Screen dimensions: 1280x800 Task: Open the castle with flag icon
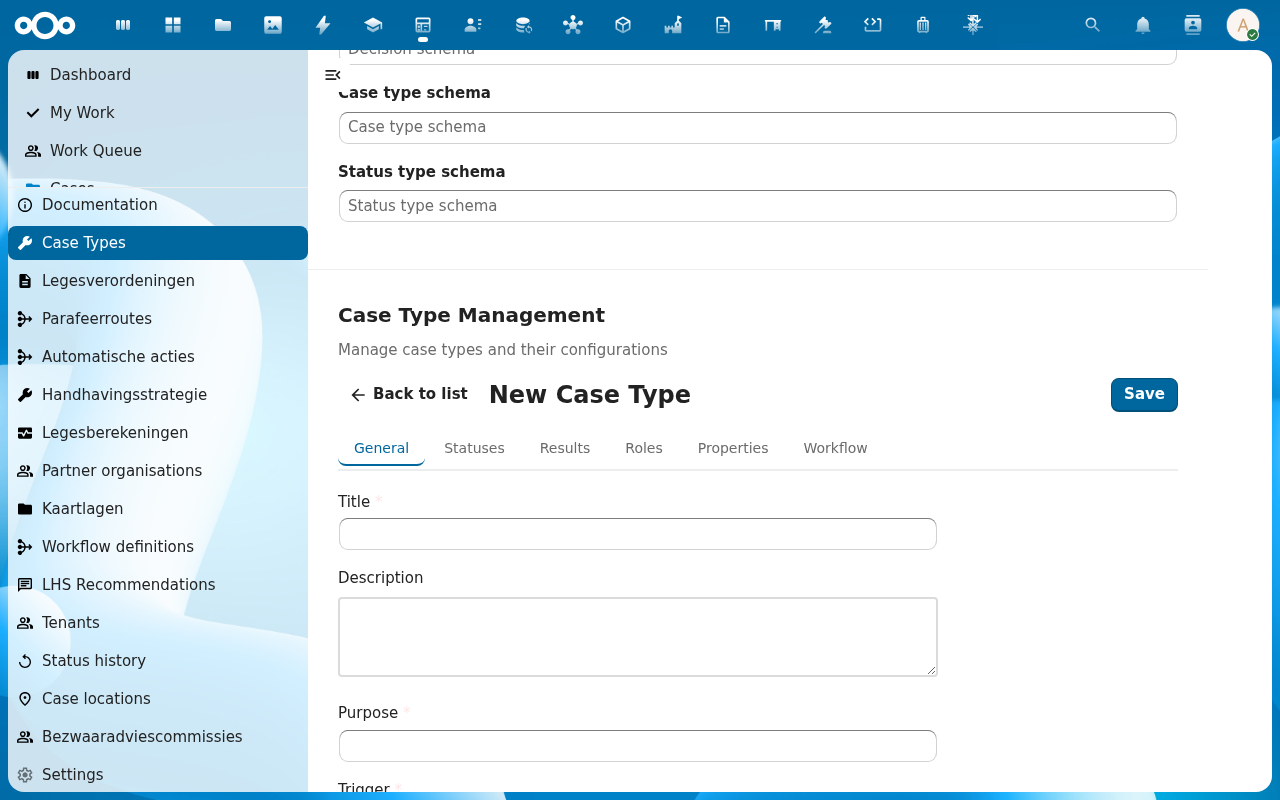coord(673,25)
